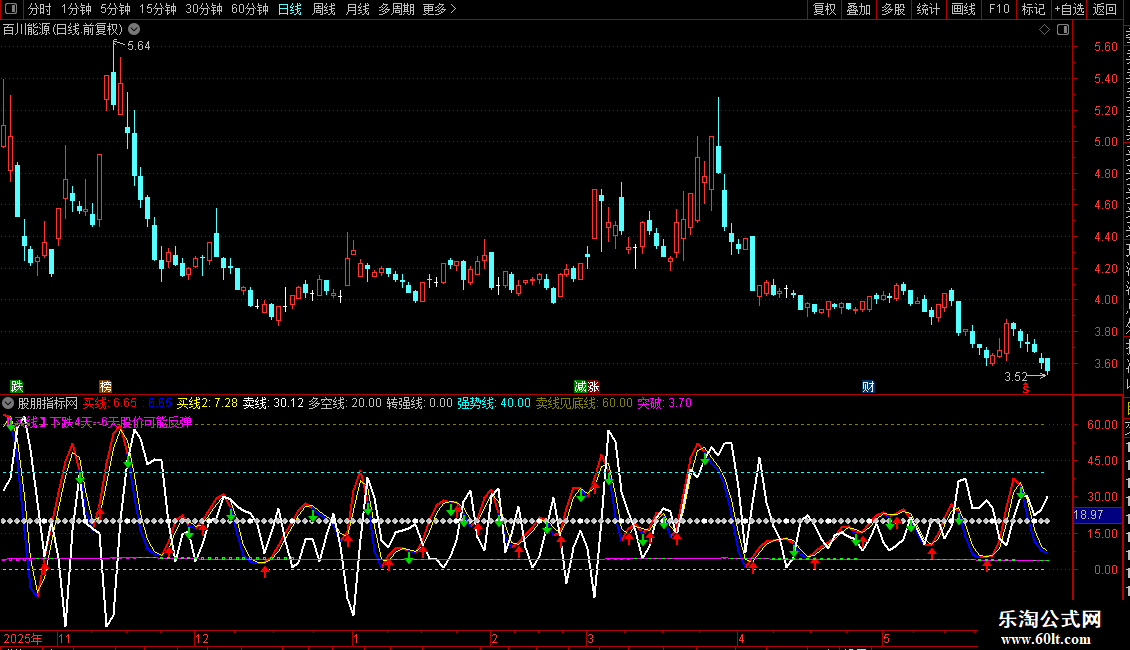Add stock with +自选 button
Image resolution: width=1130 pixels, height=650 pixels.
pyautogui.click(x=1069, y=9)
